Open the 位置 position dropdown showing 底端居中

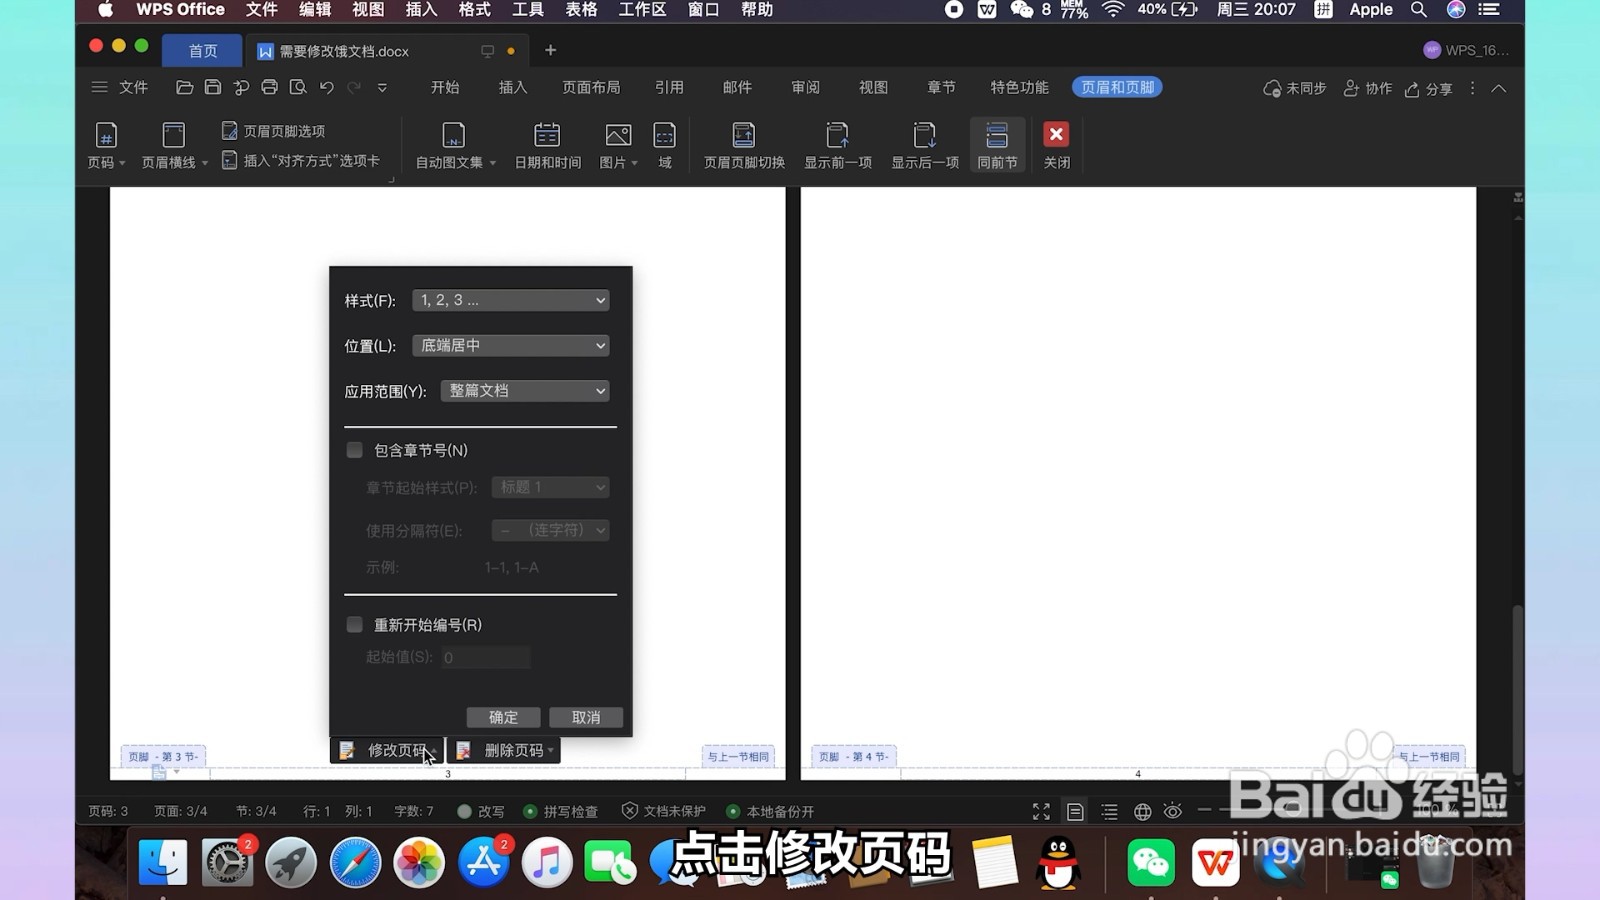(x=510, y=345)
